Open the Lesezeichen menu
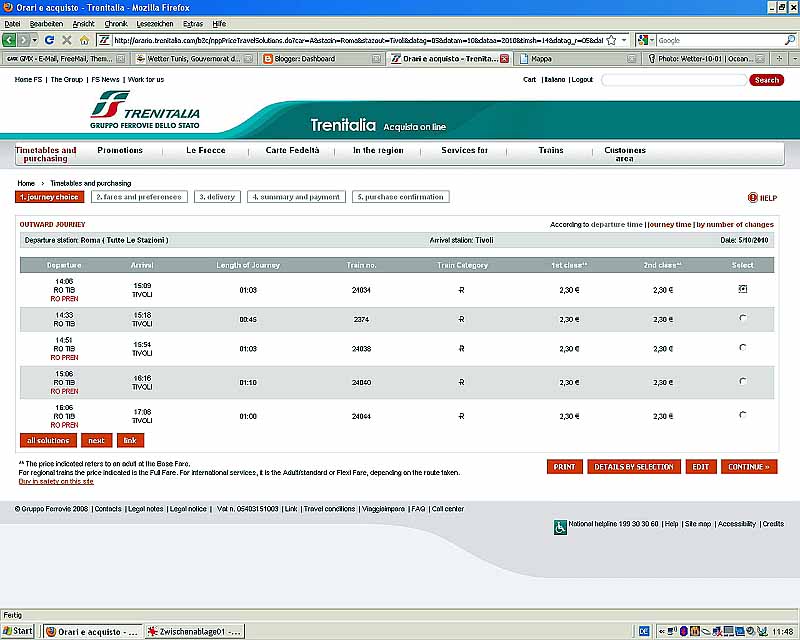Image resolution: width=800 pixels, height=640 pixels. click(155, 23)
